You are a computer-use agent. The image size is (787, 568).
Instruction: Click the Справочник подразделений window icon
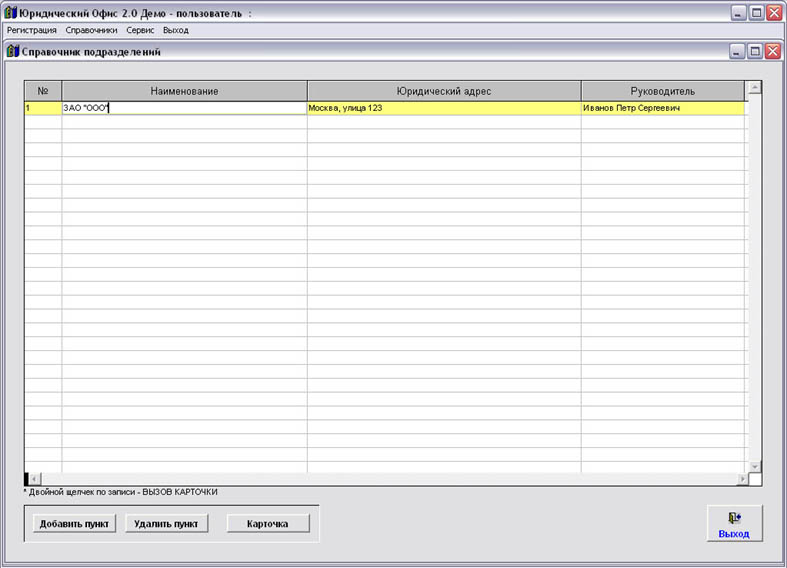(13, 51)
